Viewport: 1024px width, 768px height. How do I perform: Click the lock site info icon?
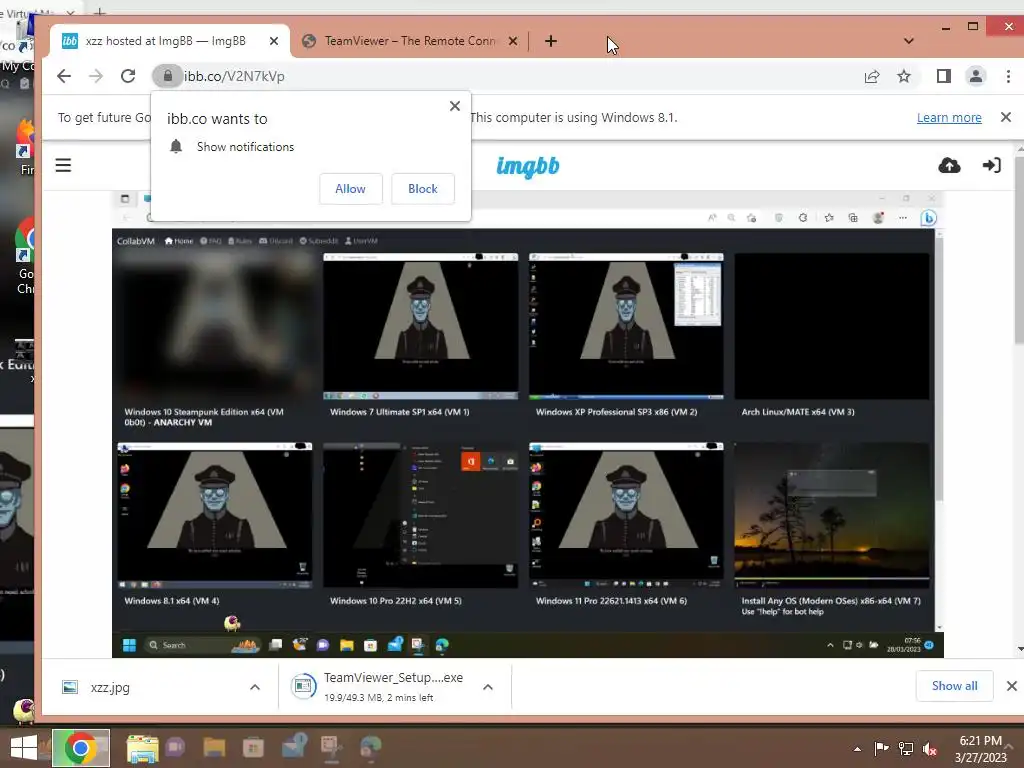pos(167,76)
